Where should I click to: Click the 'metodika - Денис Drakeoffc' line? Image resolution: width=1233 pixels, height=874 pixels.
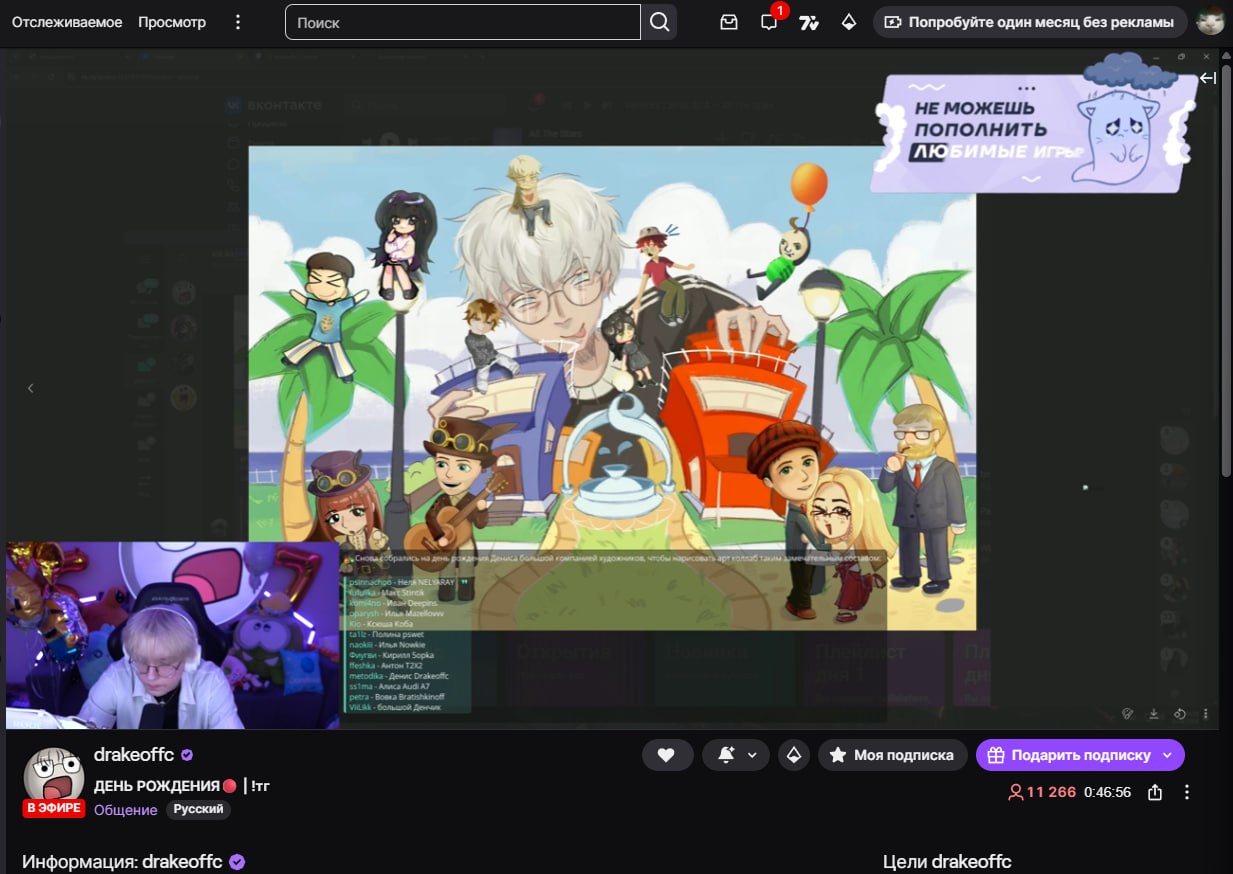point(399,676)
